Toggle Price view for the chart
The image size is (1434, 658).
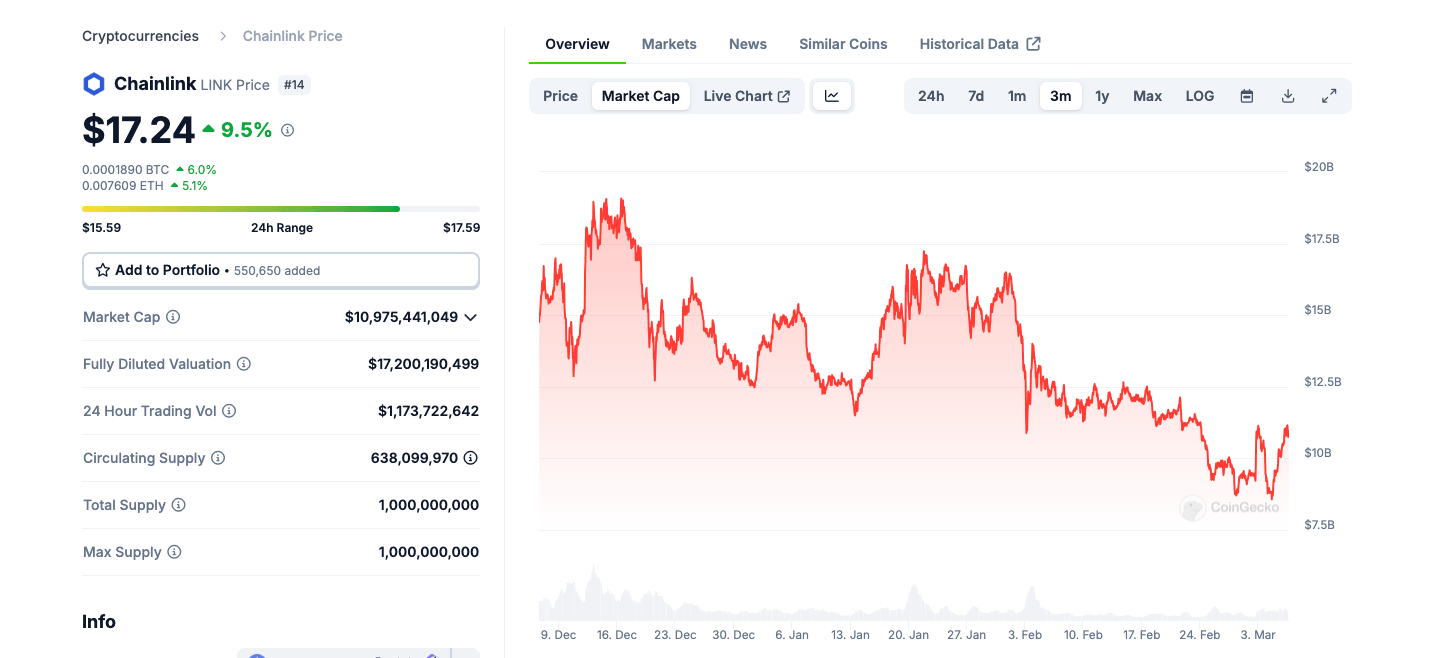560,95
